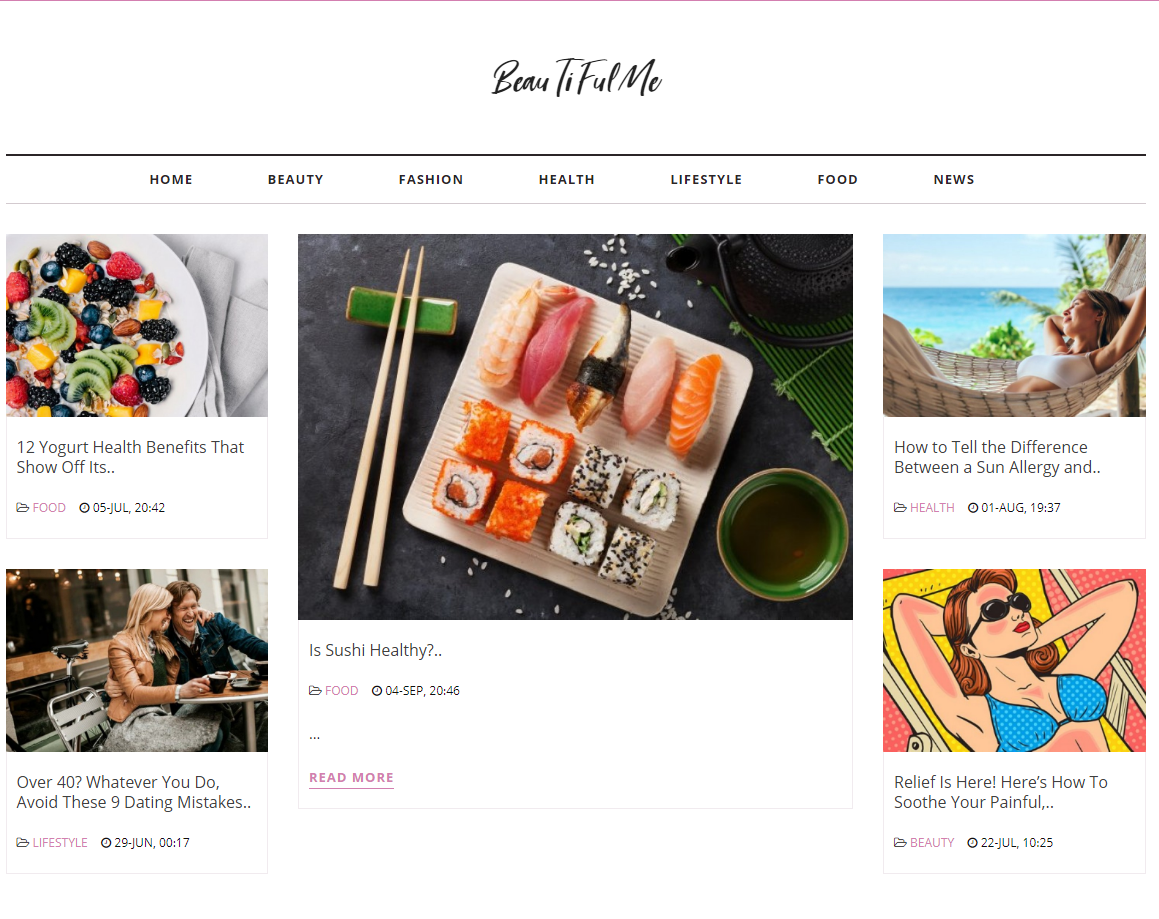Click clock icon next to 04-SEP date
Screen dimensions: 1159x919
coord(377,691)
